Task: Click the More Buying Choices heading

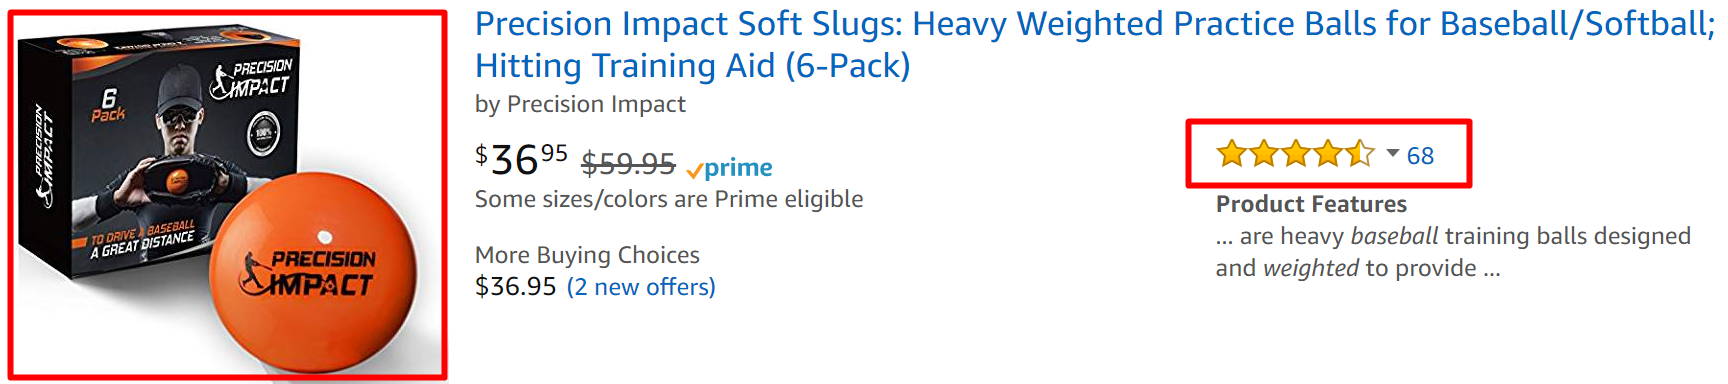Action: pyautogui.click(x=587, y=255)
